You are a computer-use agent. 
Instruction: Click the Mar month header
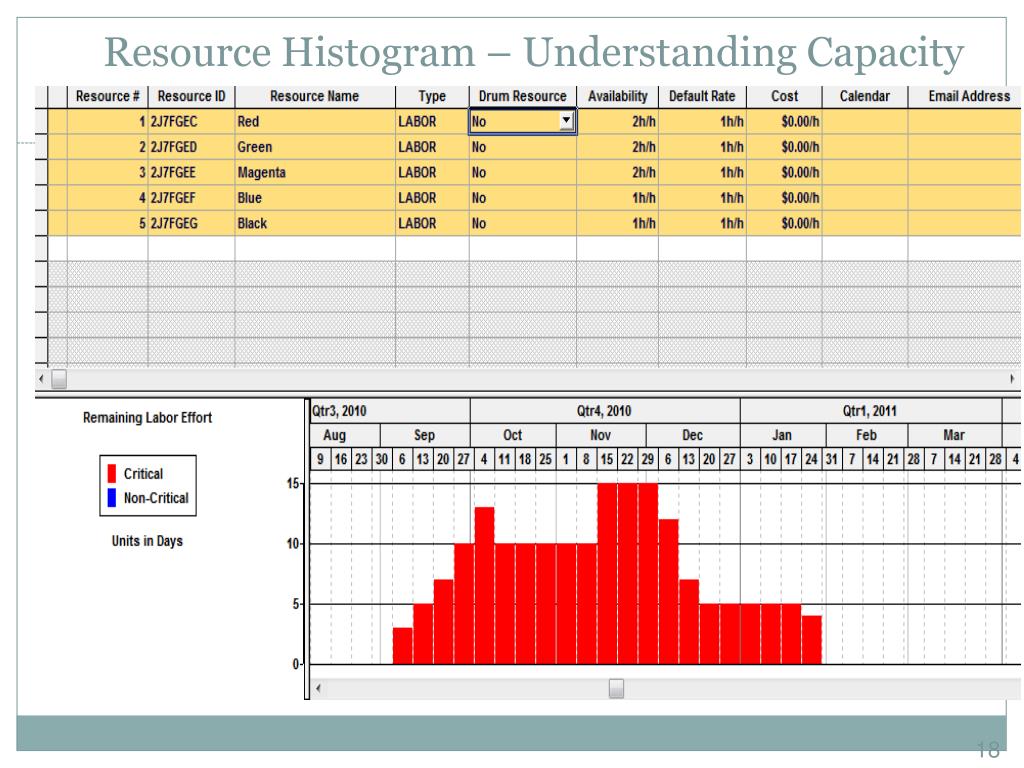click(954, 435)
